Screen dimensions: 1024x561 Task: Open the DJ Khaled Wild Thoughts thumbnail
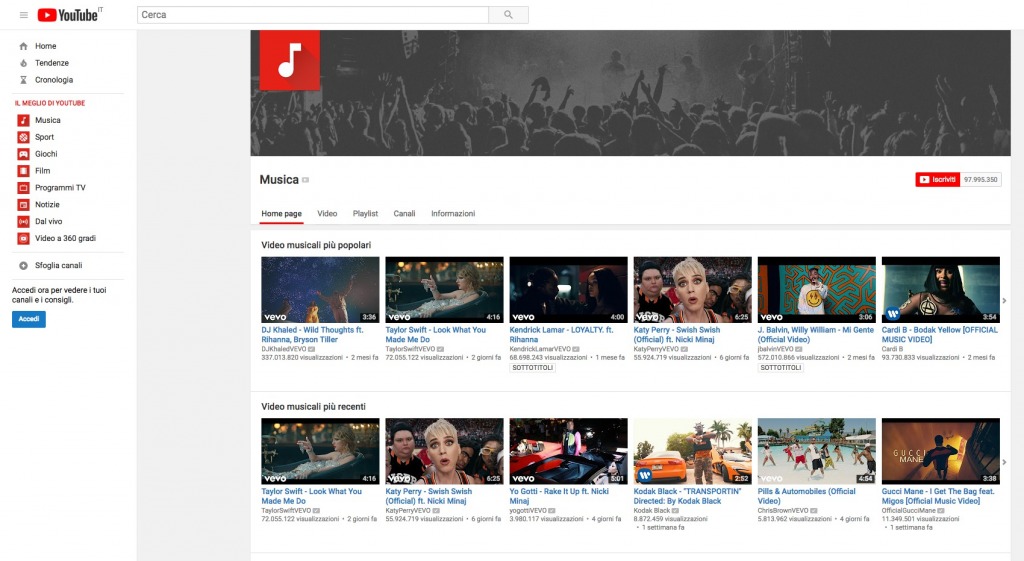click(320, 290)
